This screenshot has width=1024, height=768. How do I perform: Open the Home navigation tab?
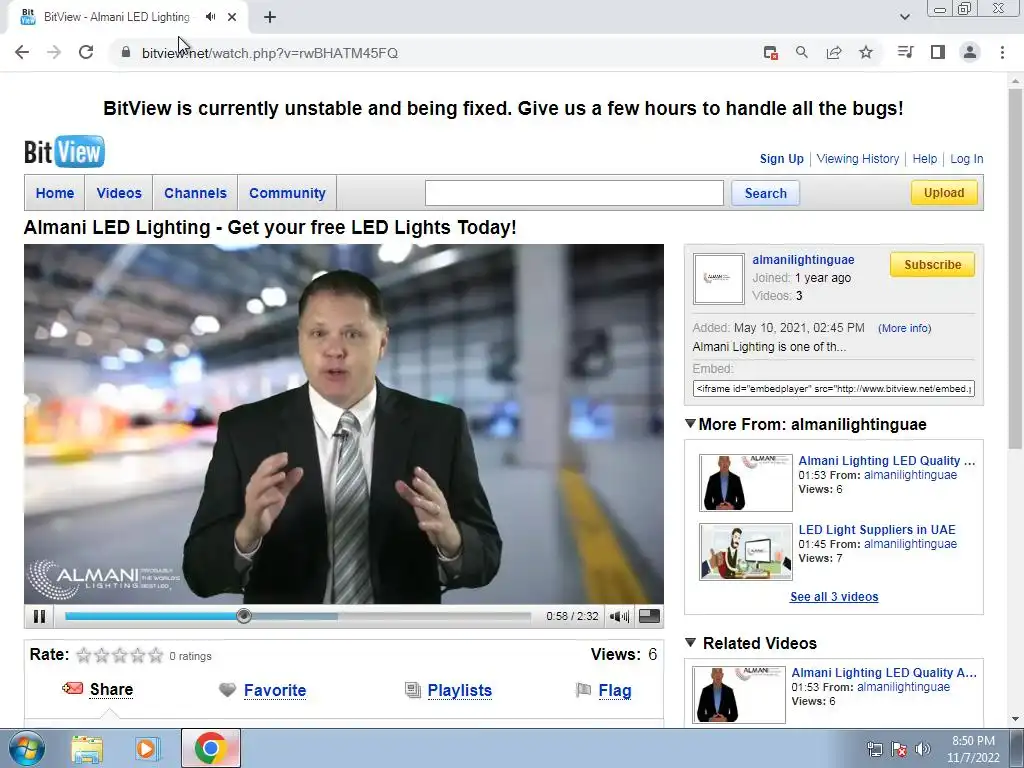[55, 193]
